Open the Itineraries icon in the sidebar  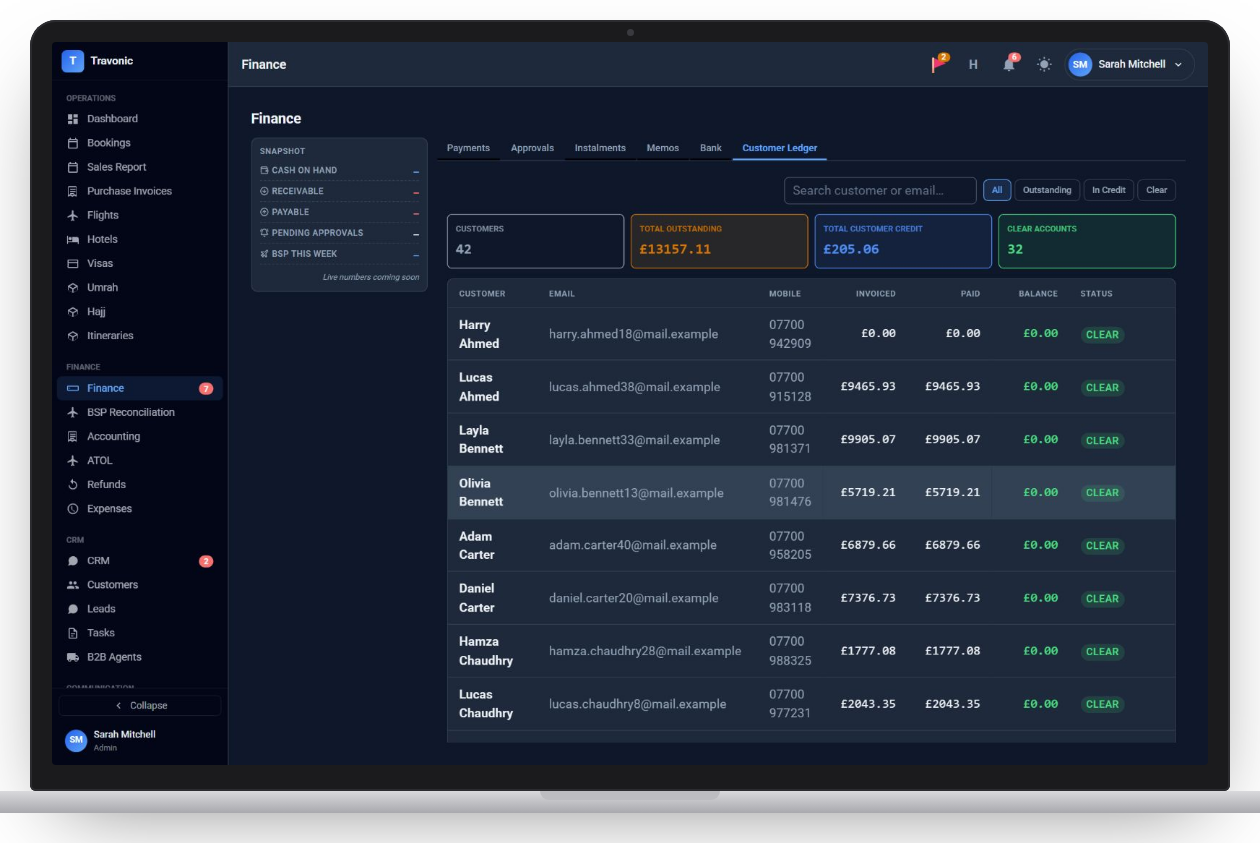coord(73,335)
